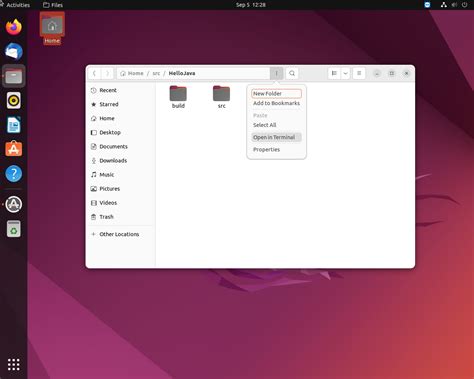
Task: Open Rhythmbox from the dock
Action: point(14,100)
